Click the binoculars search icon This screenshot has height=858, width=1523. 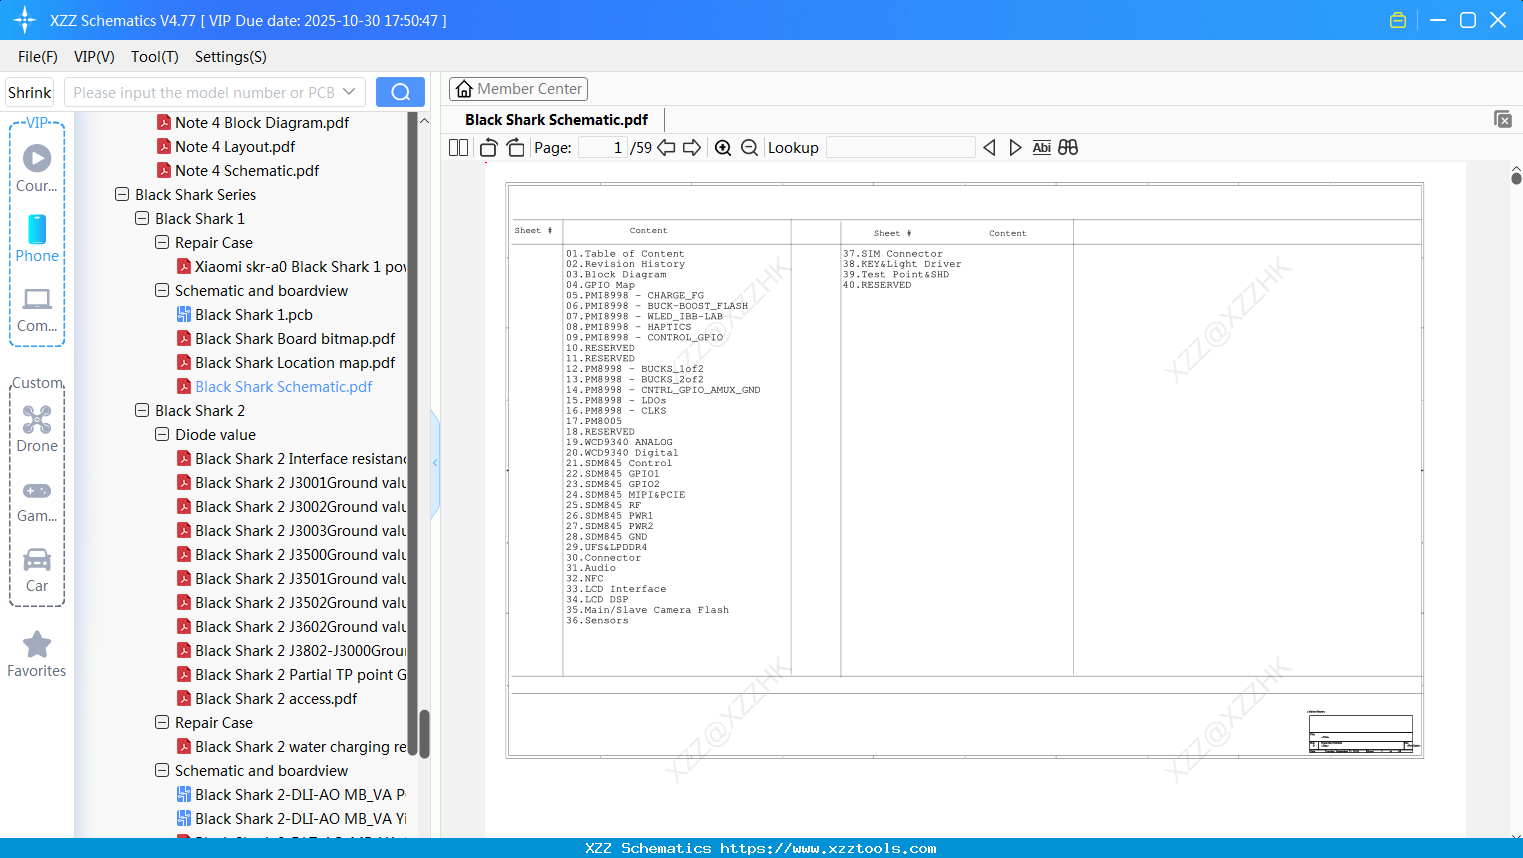click(1068, 148)
